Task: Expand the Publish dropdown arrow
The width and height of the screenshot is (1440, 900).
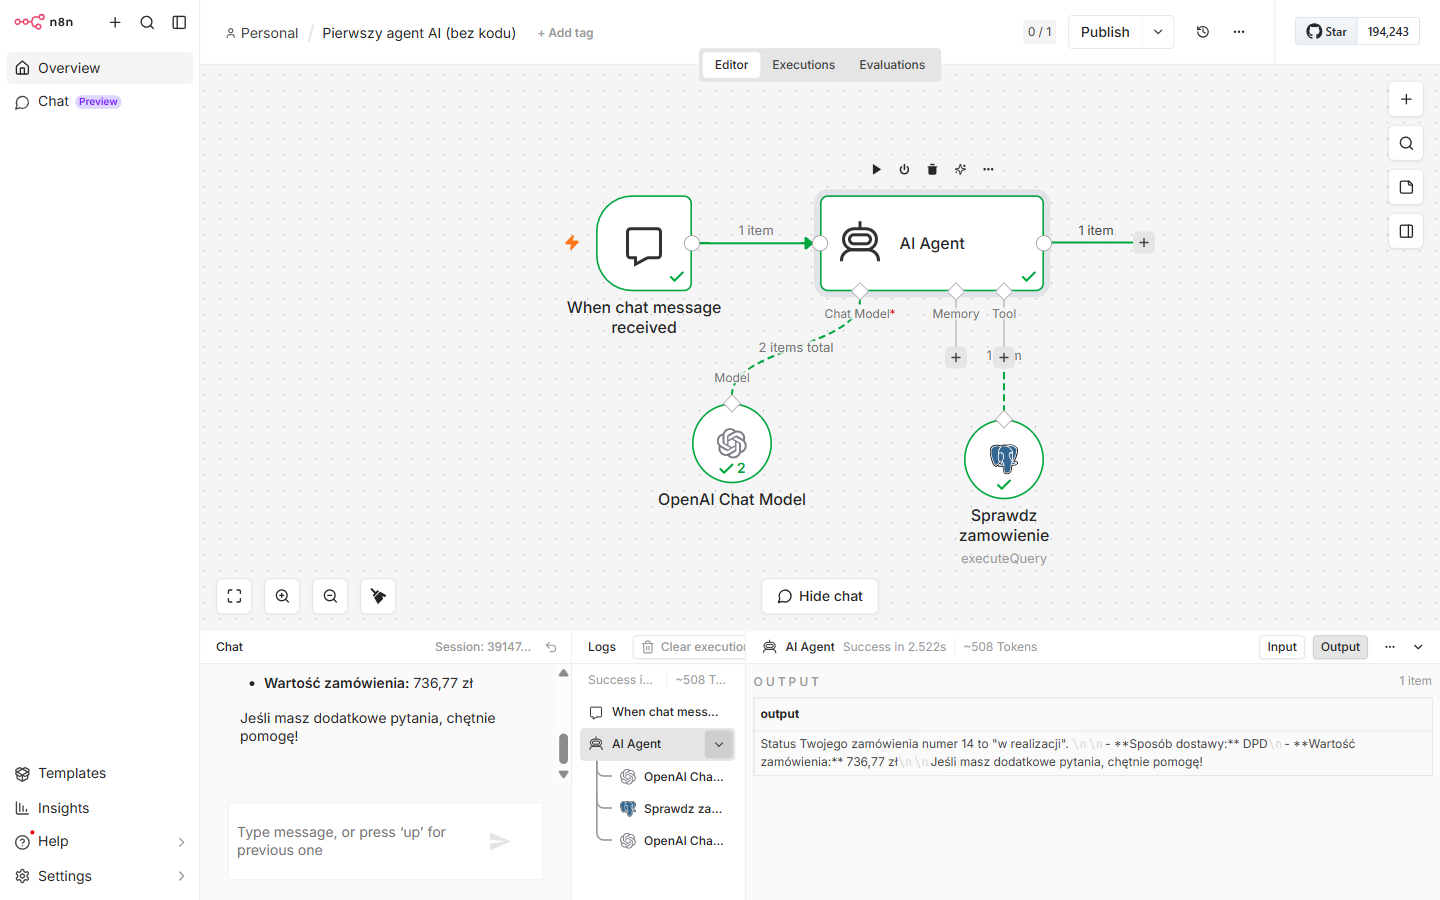Action: coord(1158,32)
